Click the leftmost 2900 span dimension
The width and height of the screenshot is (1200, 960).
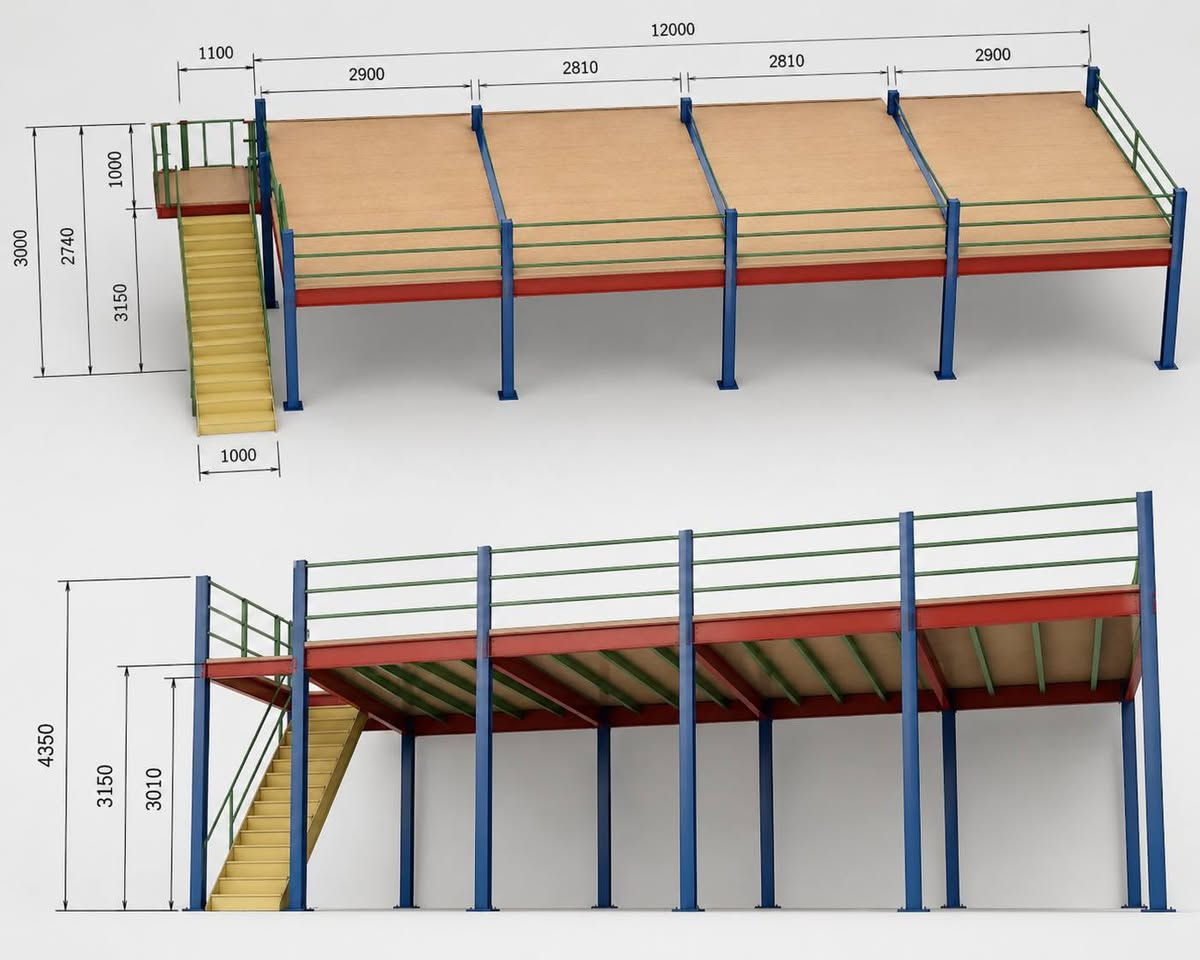366,74
